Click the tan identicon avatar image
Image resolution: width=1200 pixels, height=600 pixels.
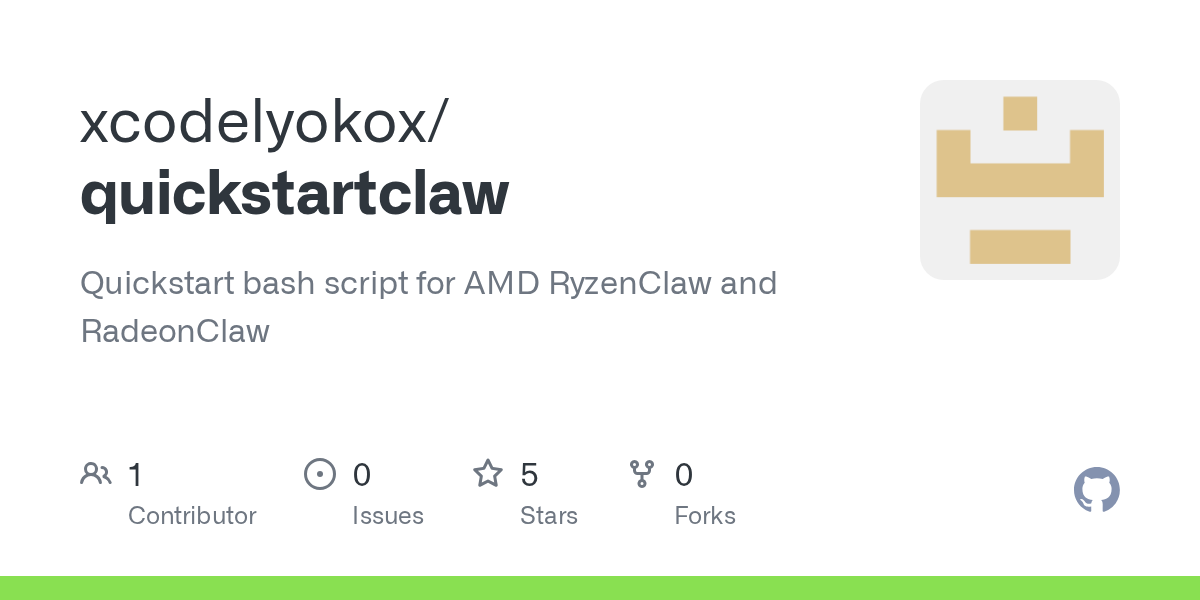pos(1019,180)
